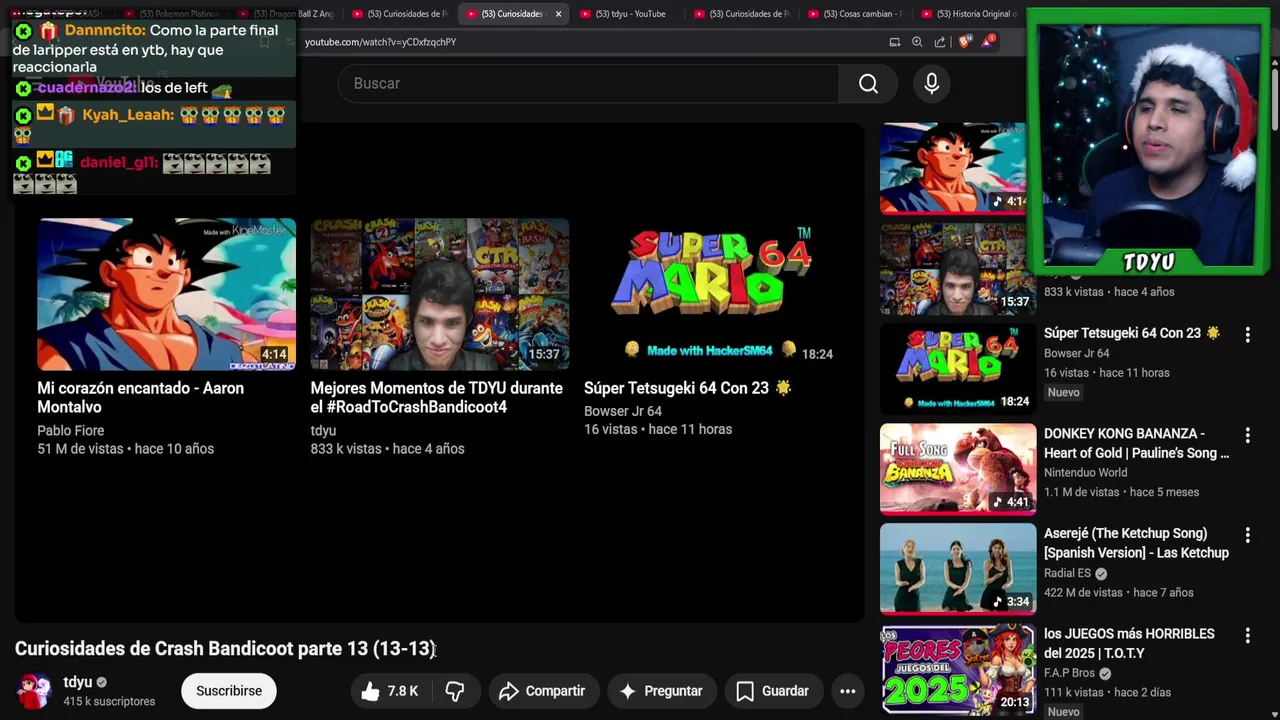Click the browser address bar URL
This screenshot has width=1280, height=720.
380,42
